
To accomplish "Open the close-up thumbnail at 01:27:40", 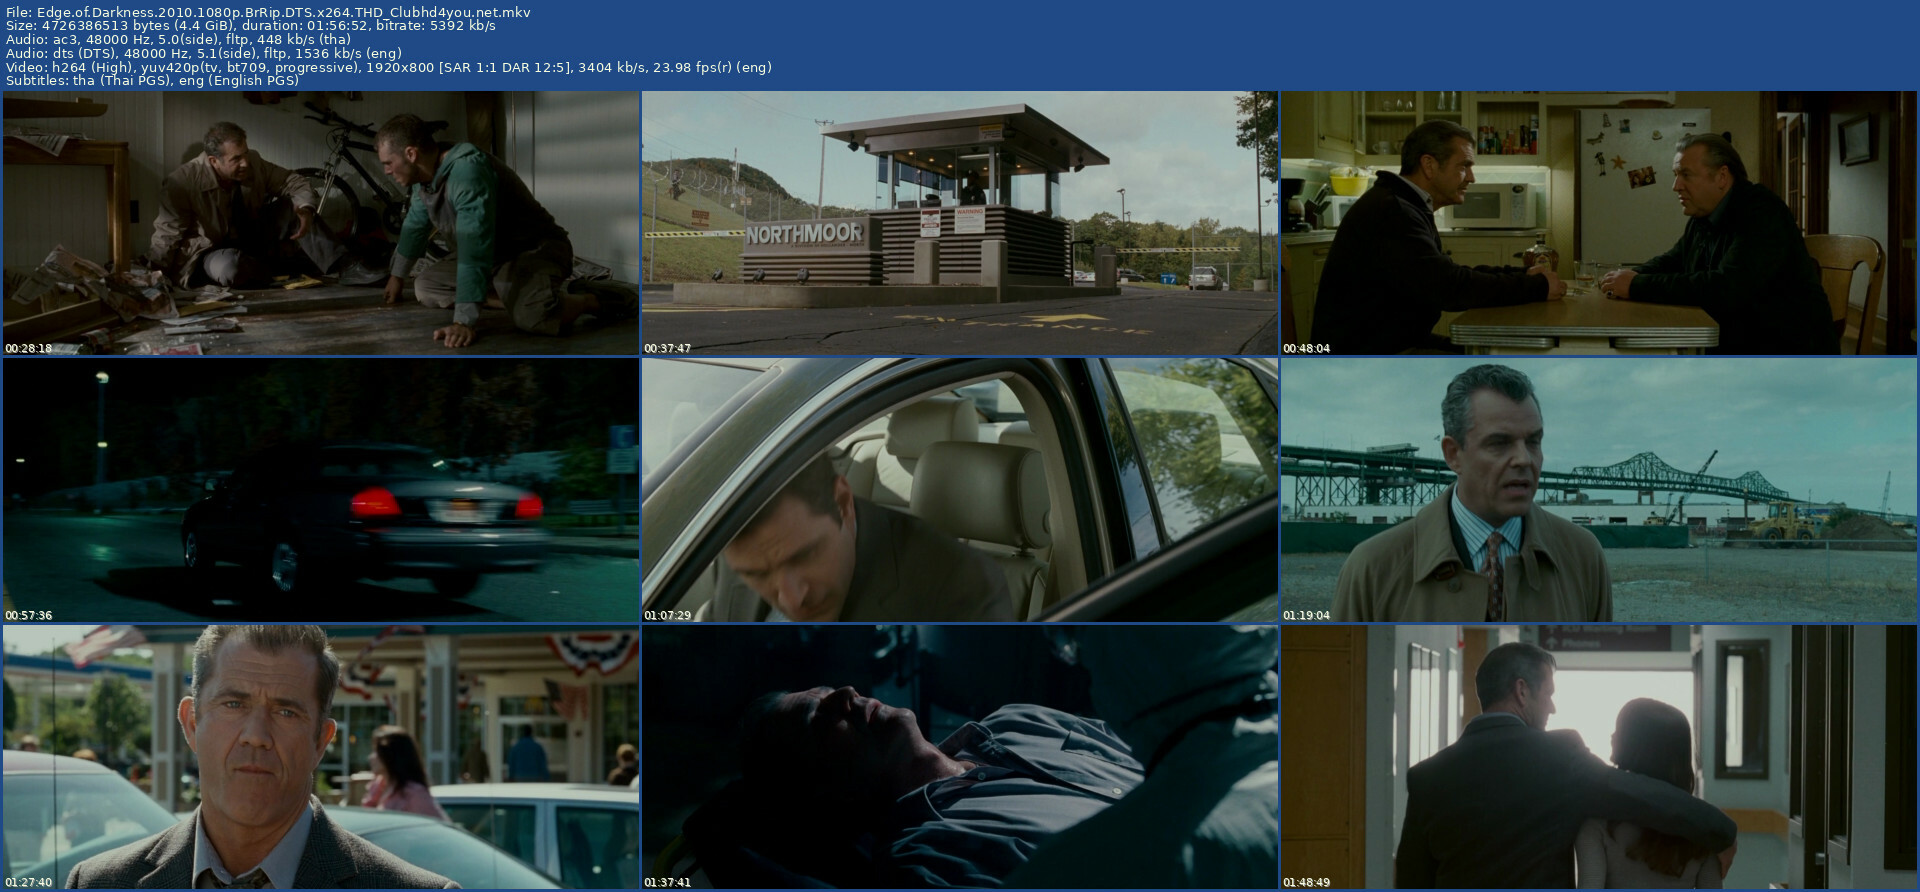I will tap(321, 757).
